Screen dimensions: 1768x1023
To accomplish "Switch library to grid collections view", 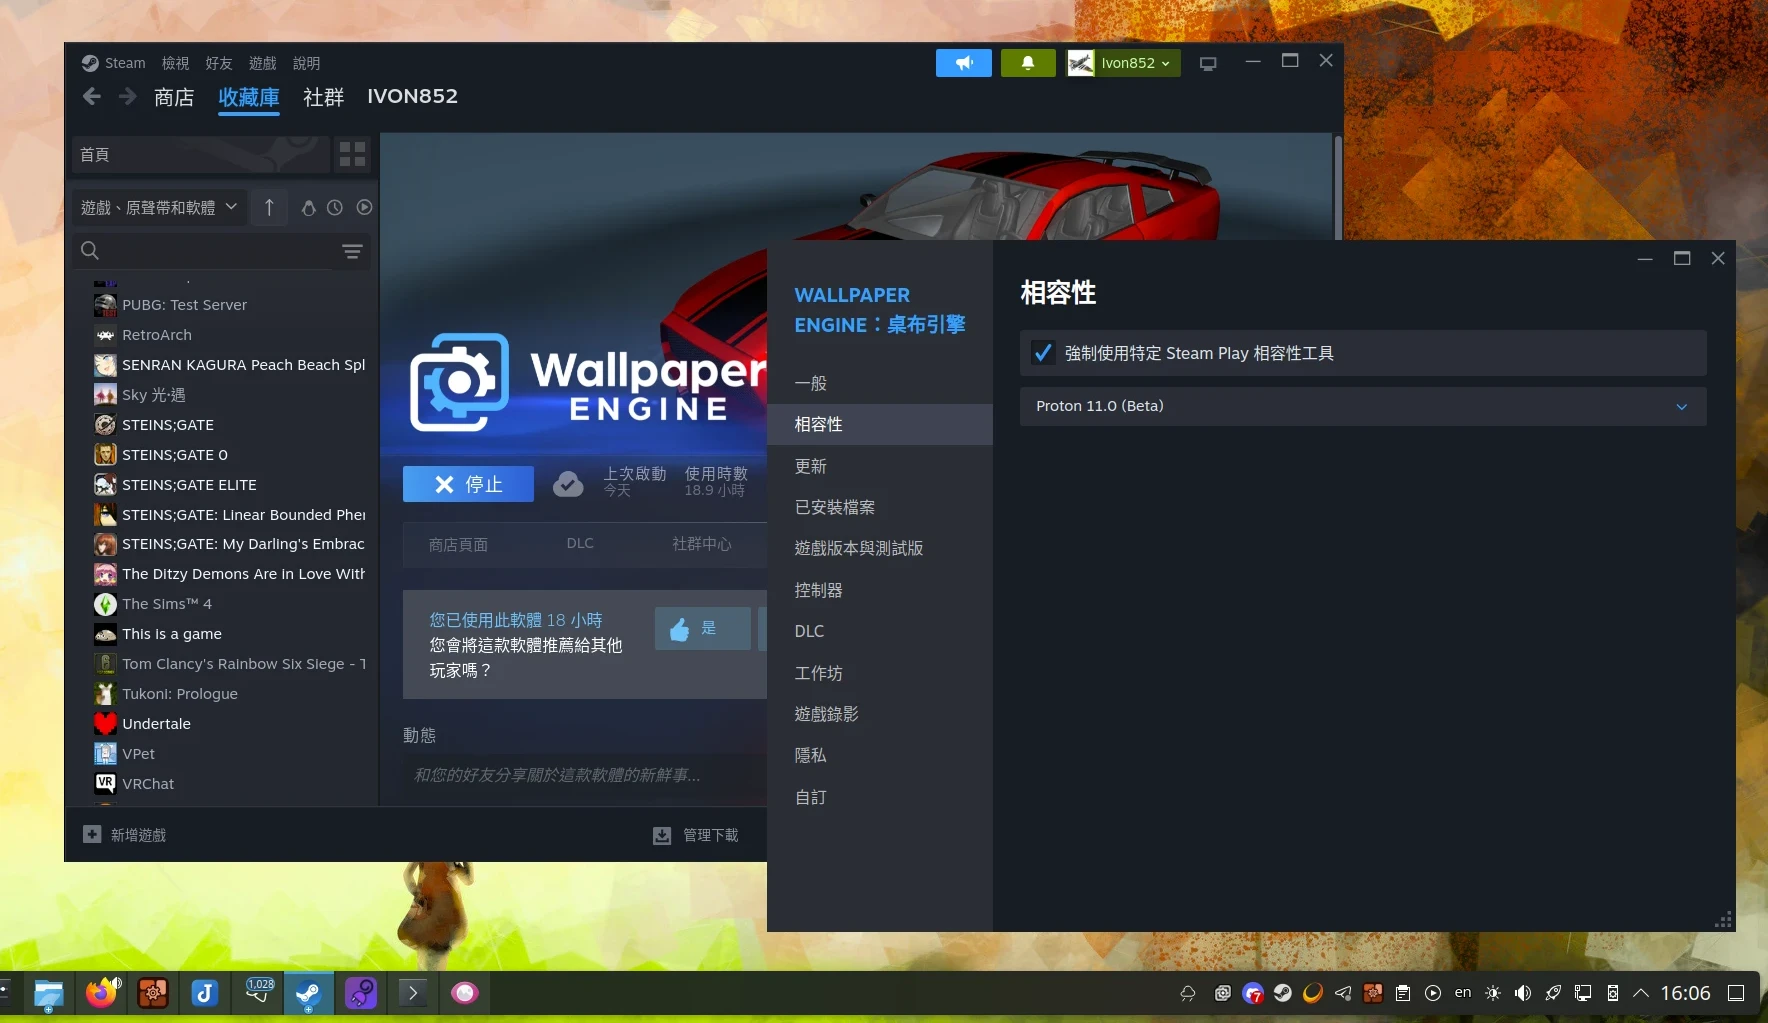I will click(353, 154).
